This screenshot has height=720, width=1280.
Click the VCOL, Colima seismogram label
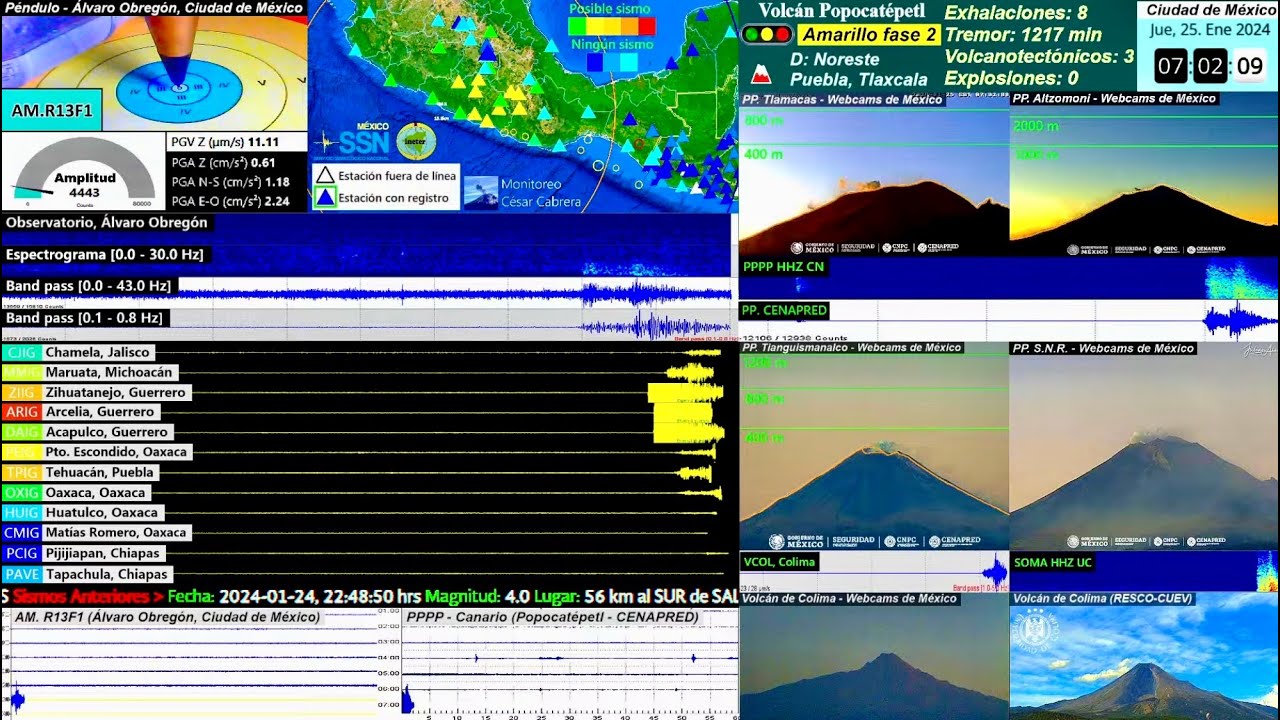pyautogui.click(x=779, y=562)
